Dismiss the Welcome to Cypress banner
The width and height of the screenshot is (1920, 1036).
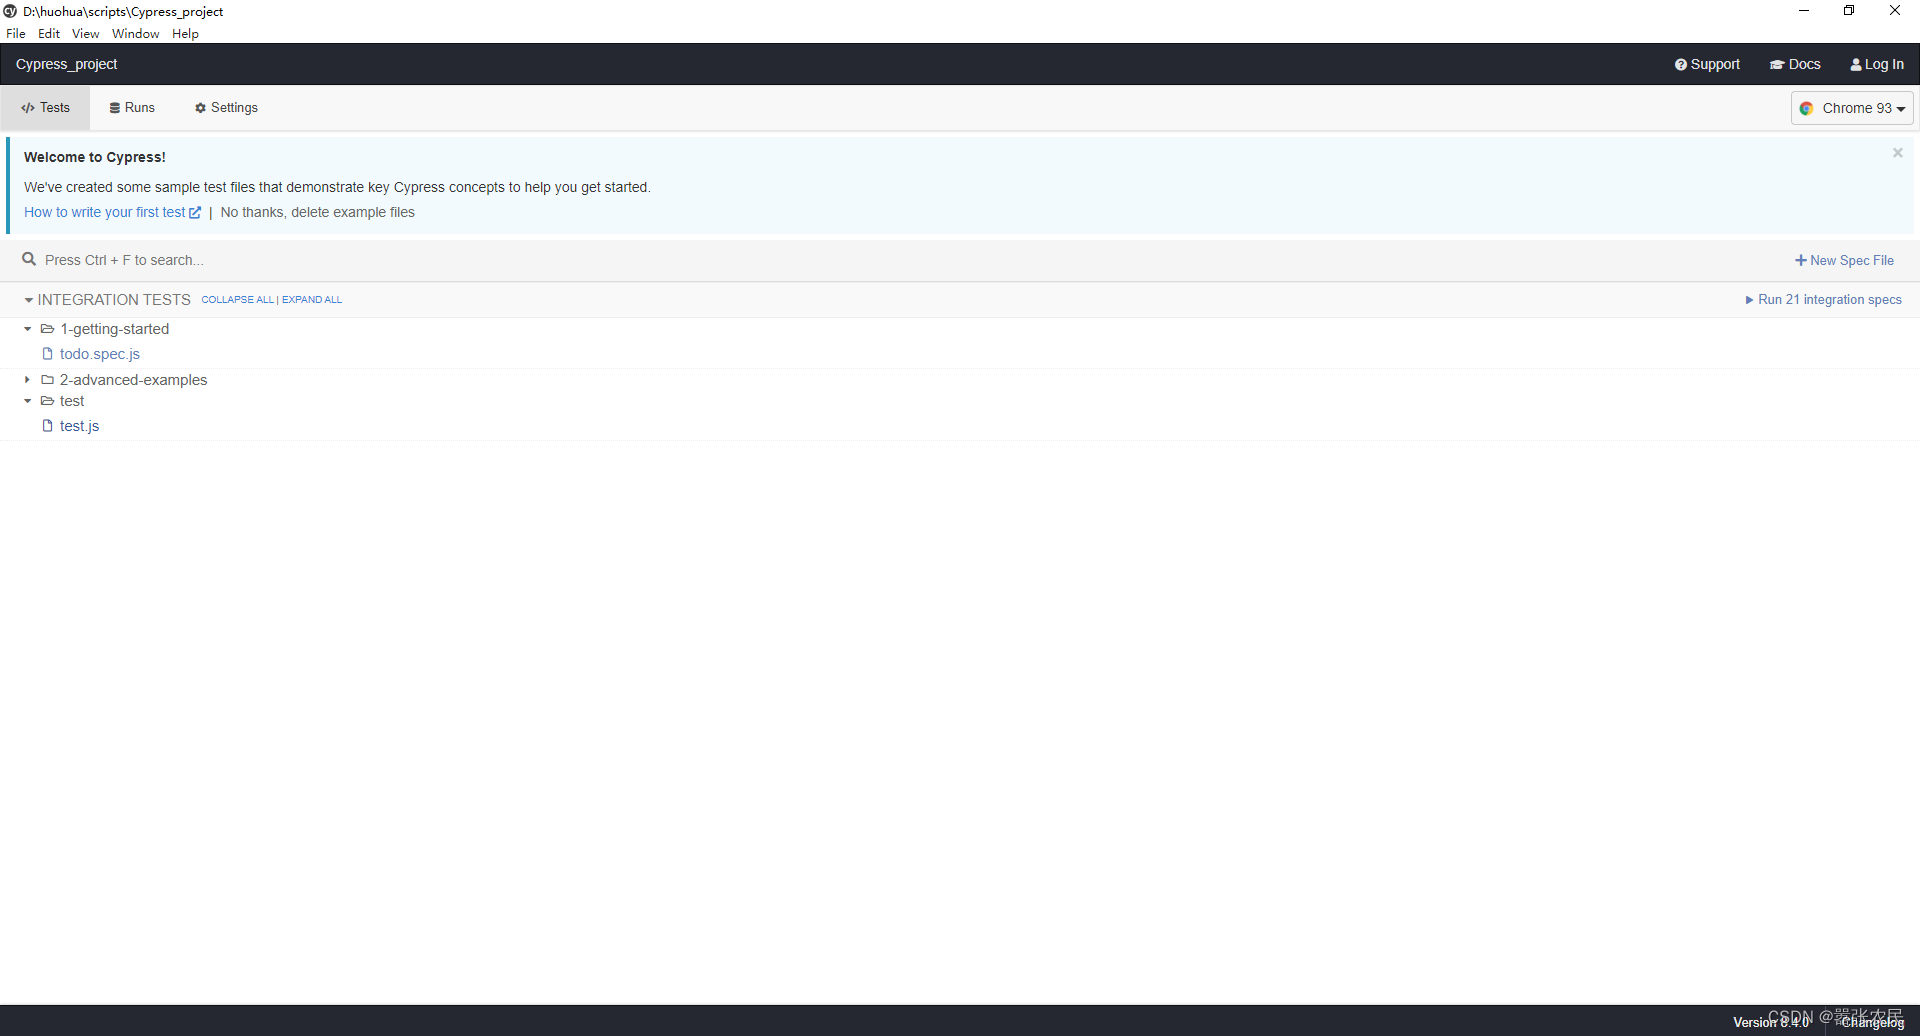point(1897,153)
